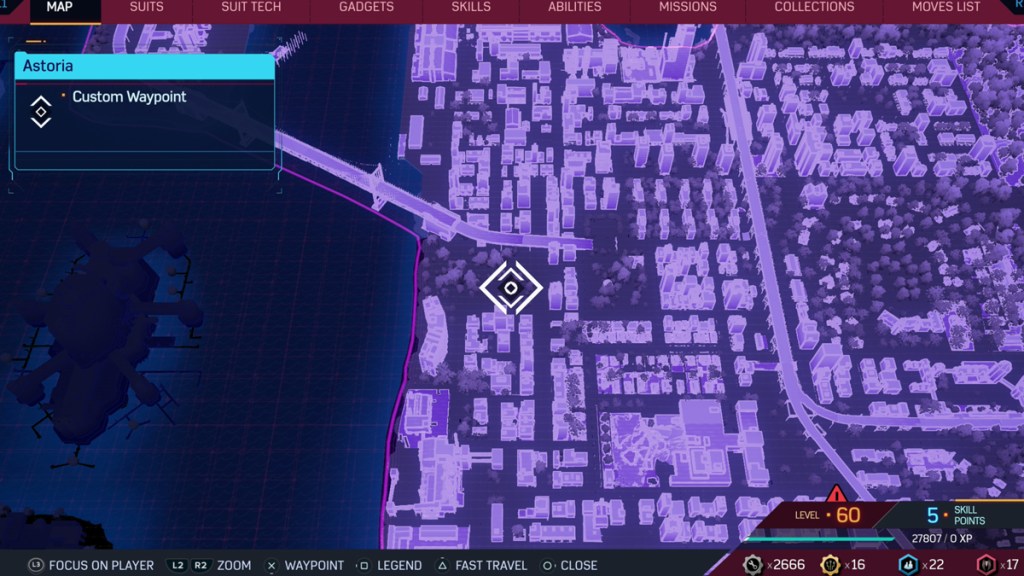Image resolution: width=1024 pixels, height=576 pixels.
Task: Go to the Gadgets tab
Action: pos(366,7)
